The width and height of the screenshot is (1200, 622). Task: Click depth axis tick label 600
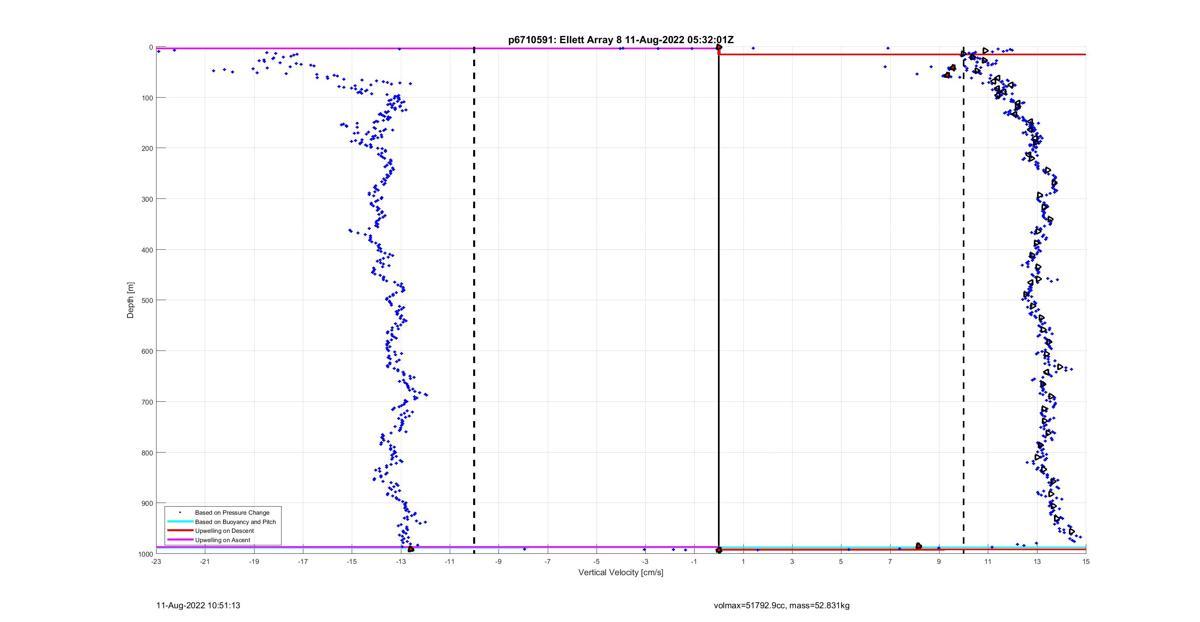tap(146, 351)
